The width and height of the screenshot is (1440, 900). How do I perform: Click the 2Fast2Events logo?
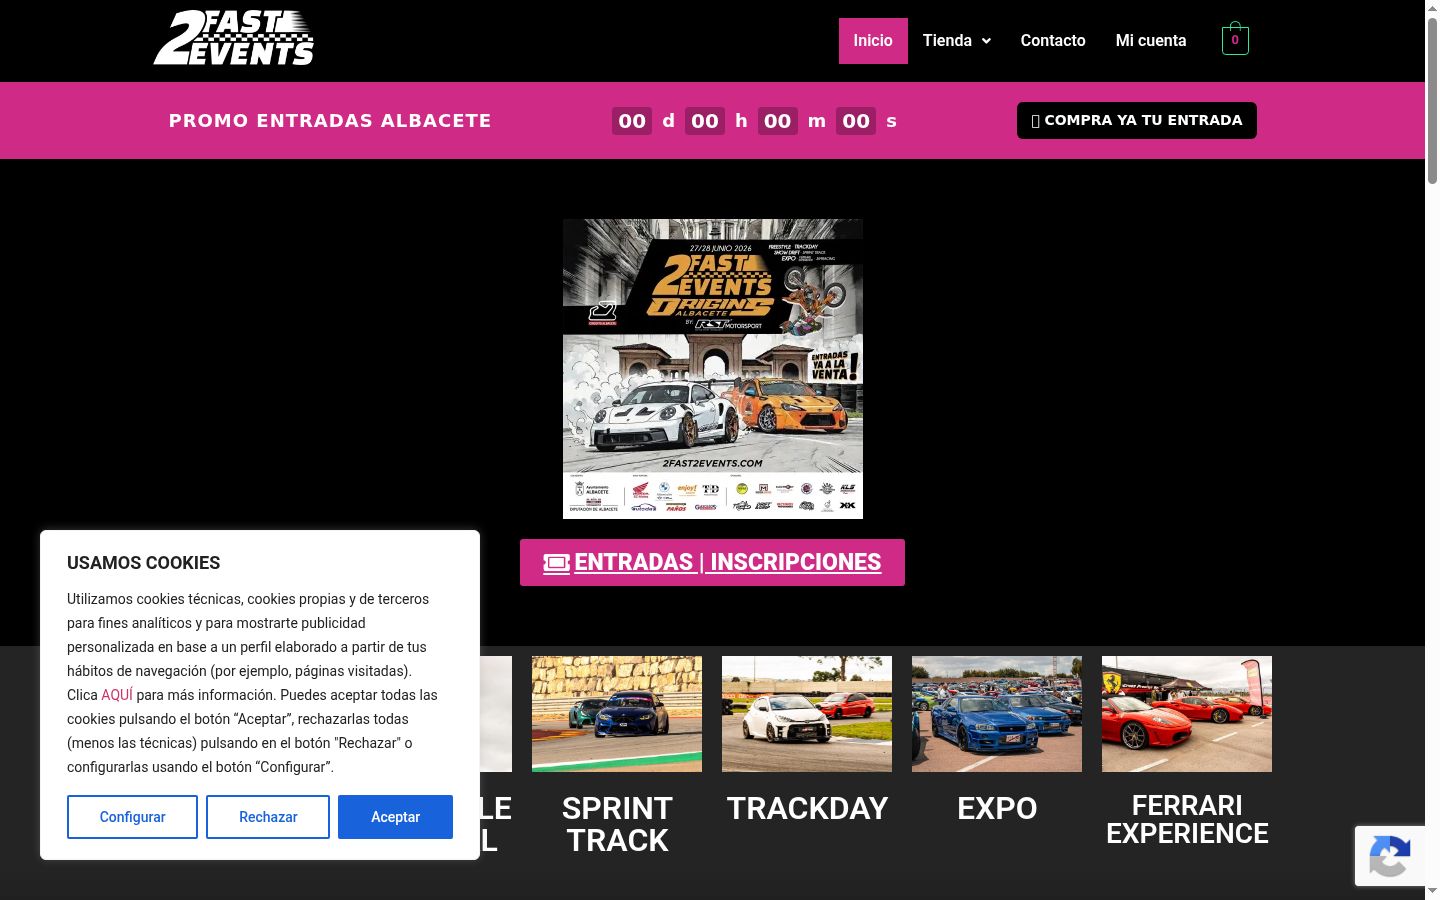(233, 38)
